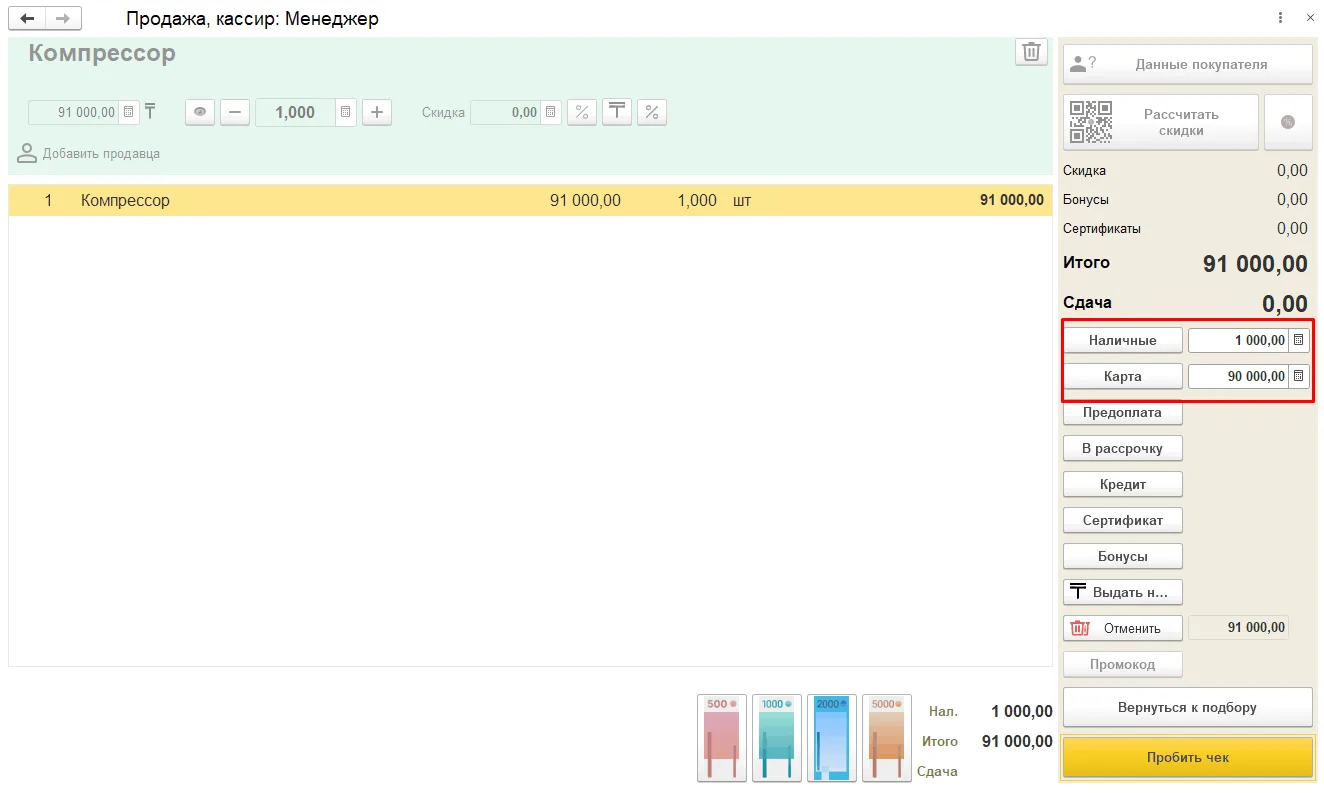
Task: Click Добавить продавца to add a seller
Action: click(89, 153)
